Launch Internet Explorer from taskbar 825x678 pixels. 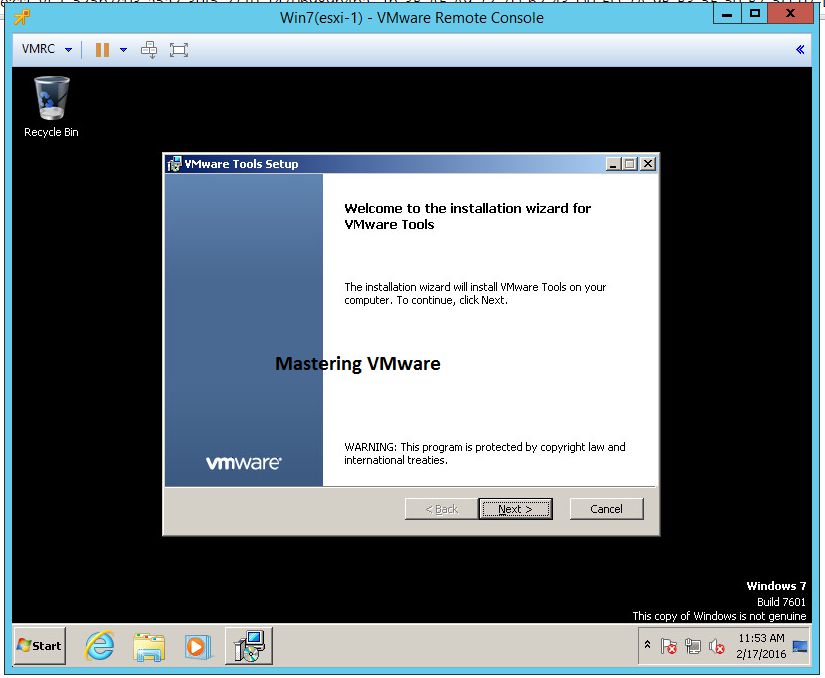99,645
